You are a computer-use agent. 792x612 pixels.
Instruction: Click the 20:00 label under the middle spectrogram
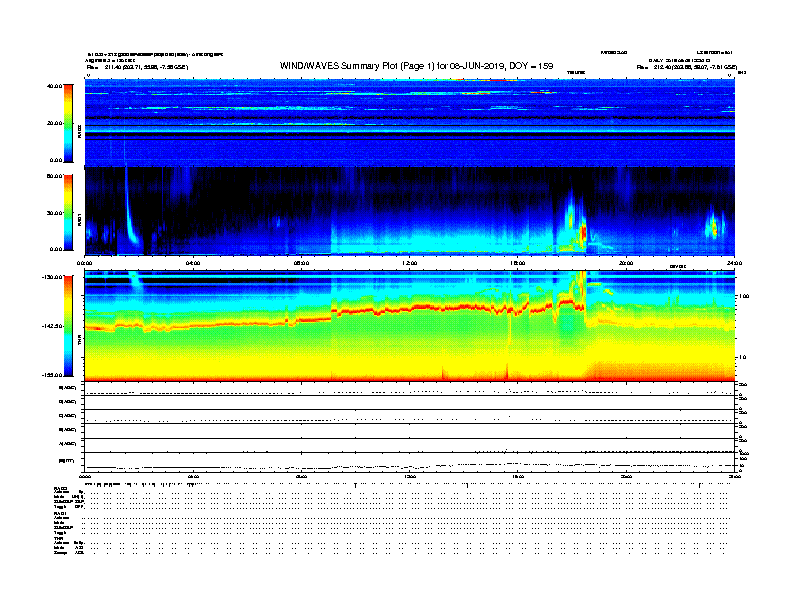pyautogui.click(x=626, y=263)
